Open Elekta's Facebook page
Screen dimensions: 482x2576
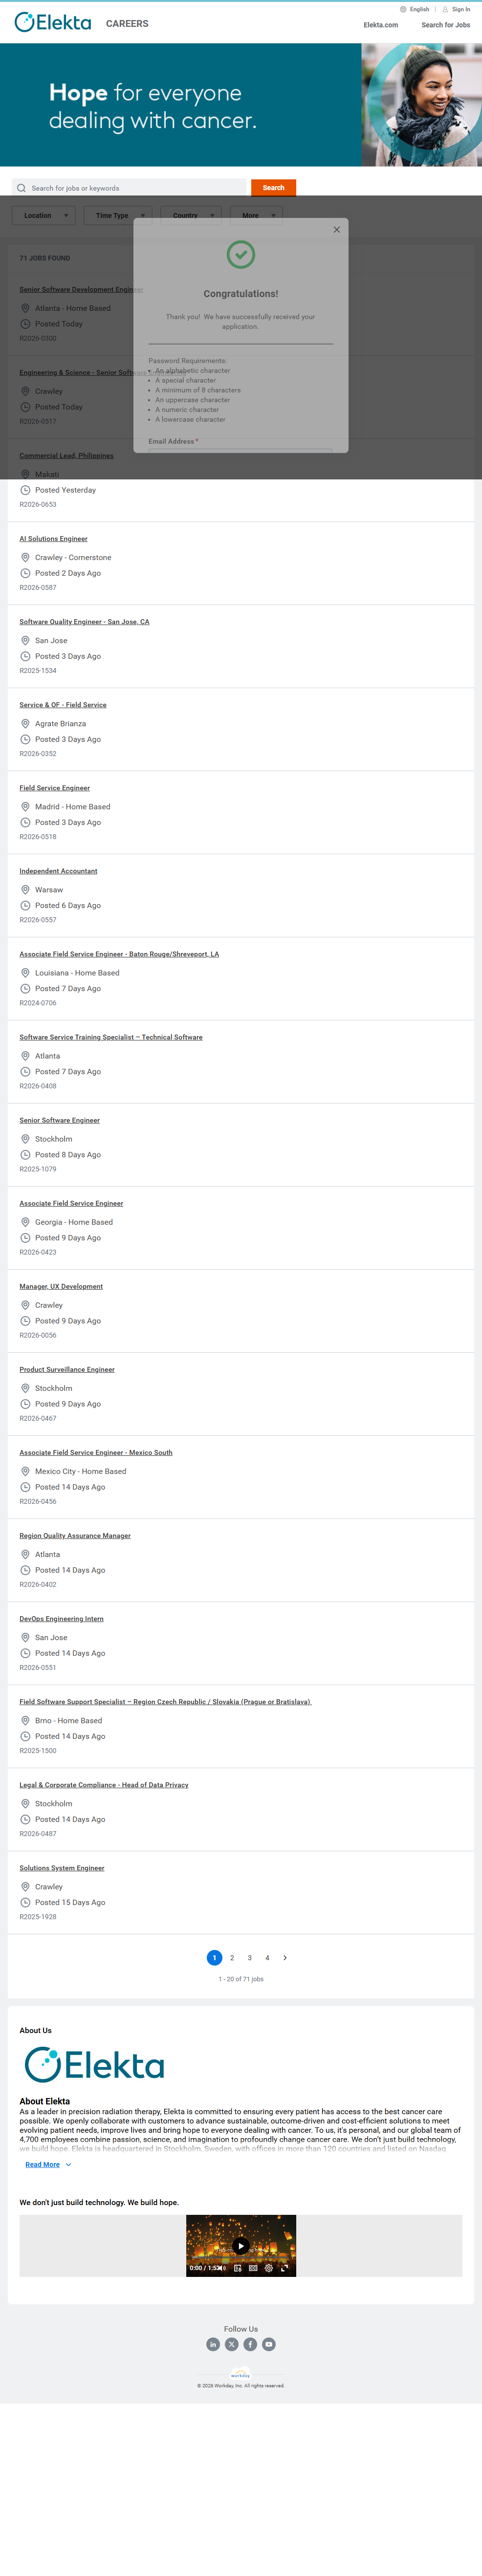(250, 2344)
